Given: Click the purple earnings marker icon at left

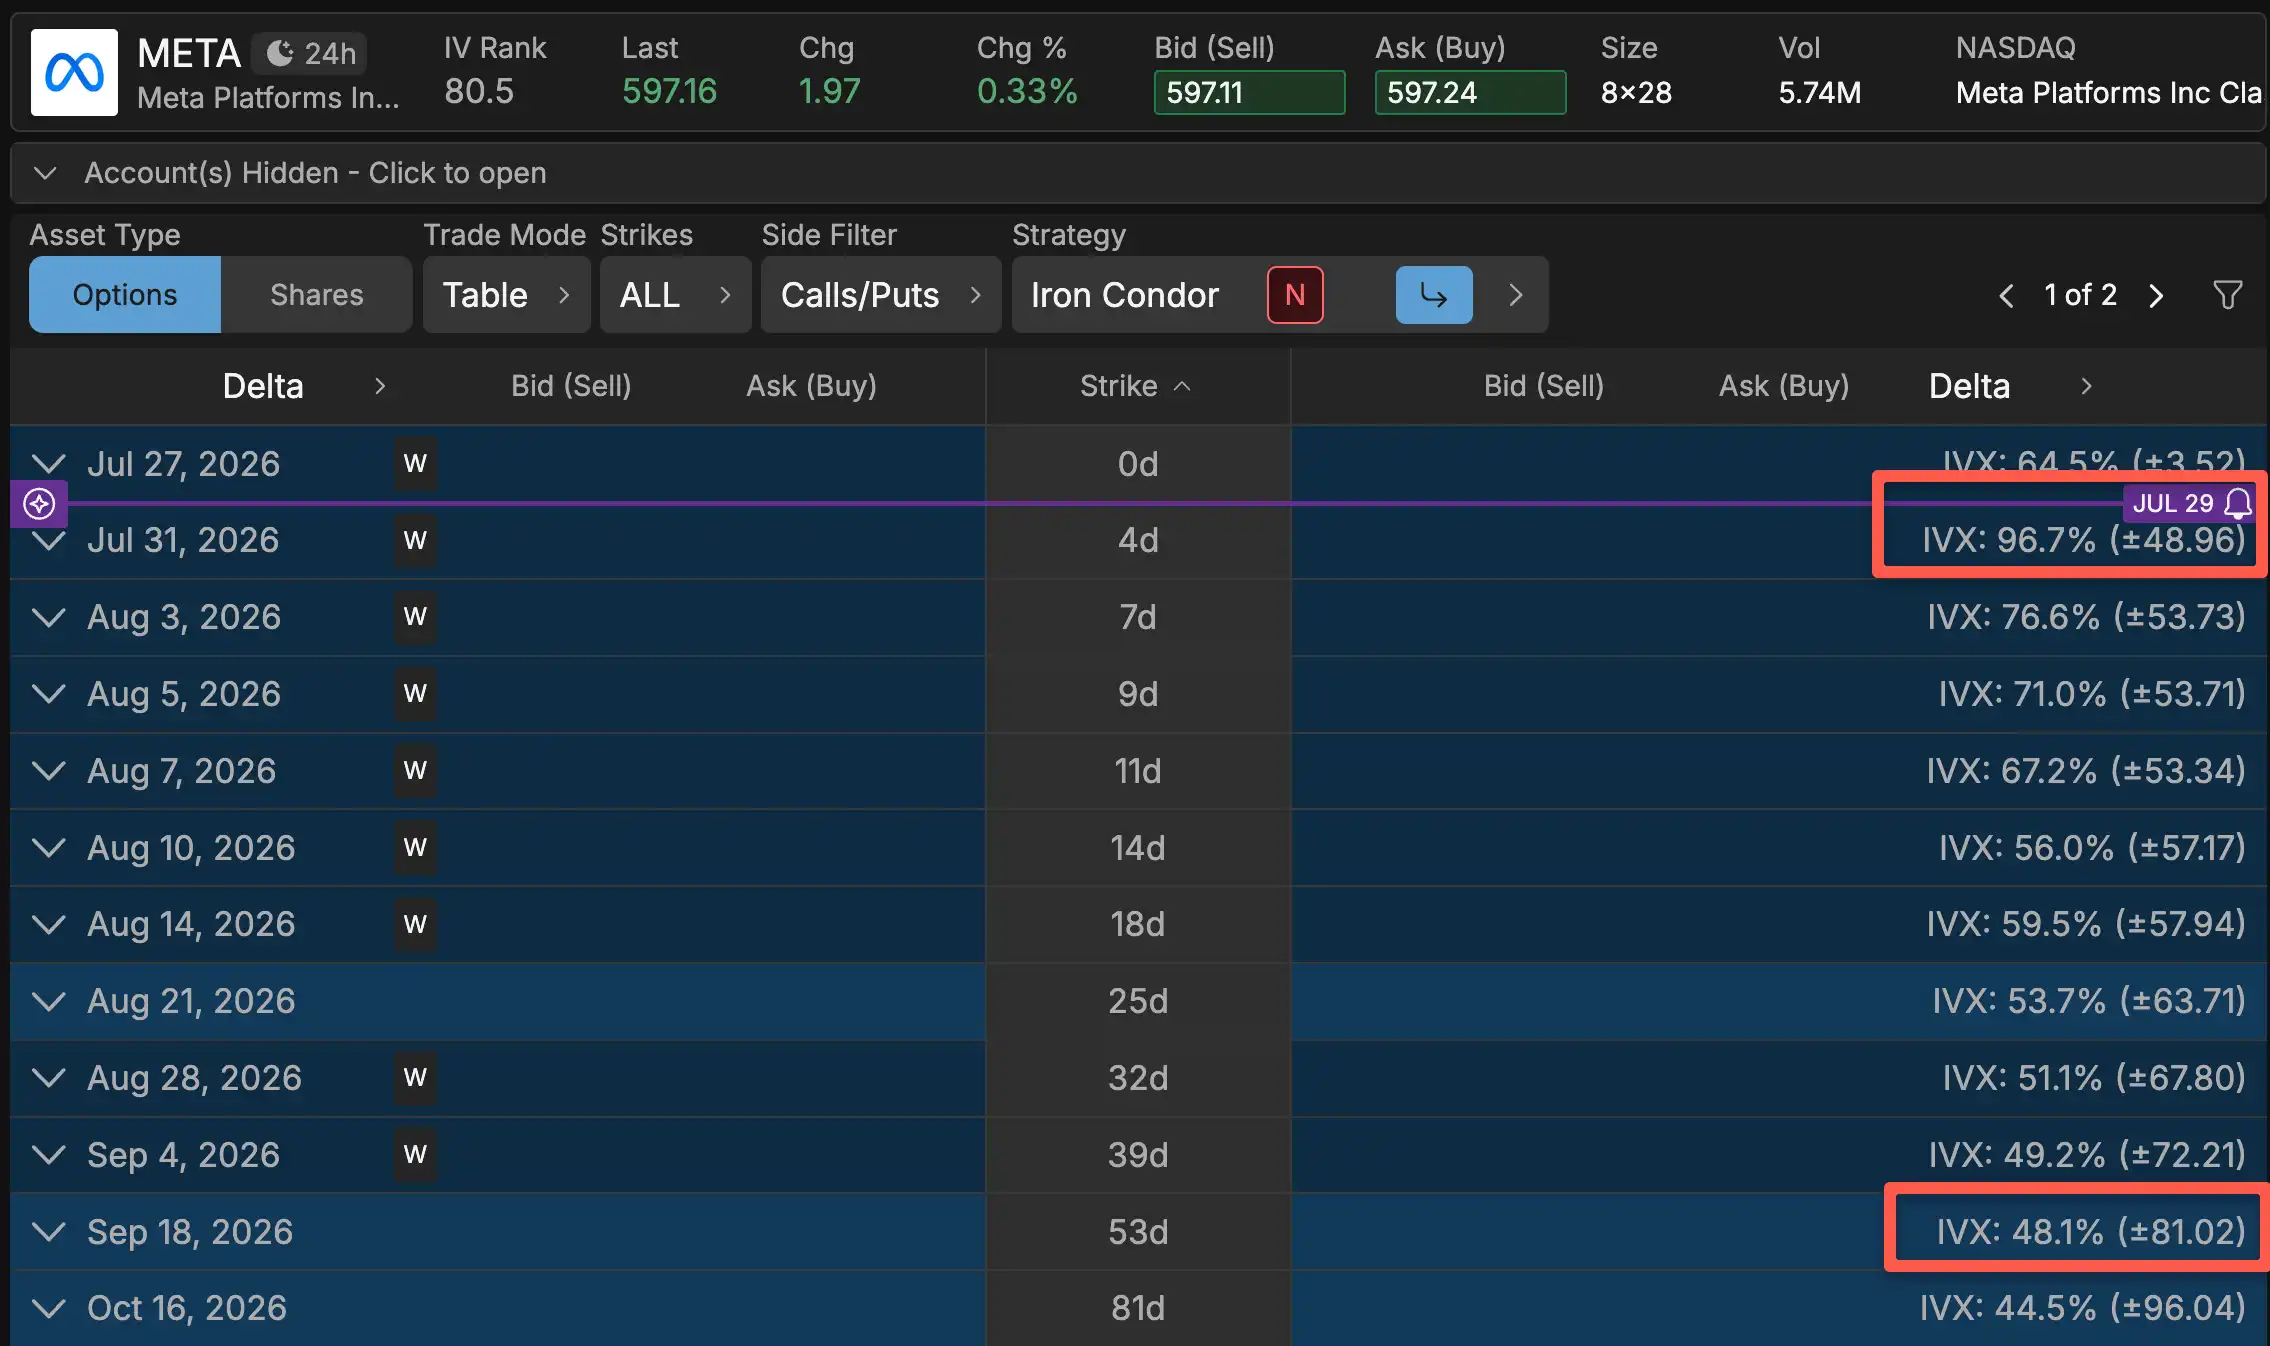Looking at the screenshot, I should [x=39, y=503].
